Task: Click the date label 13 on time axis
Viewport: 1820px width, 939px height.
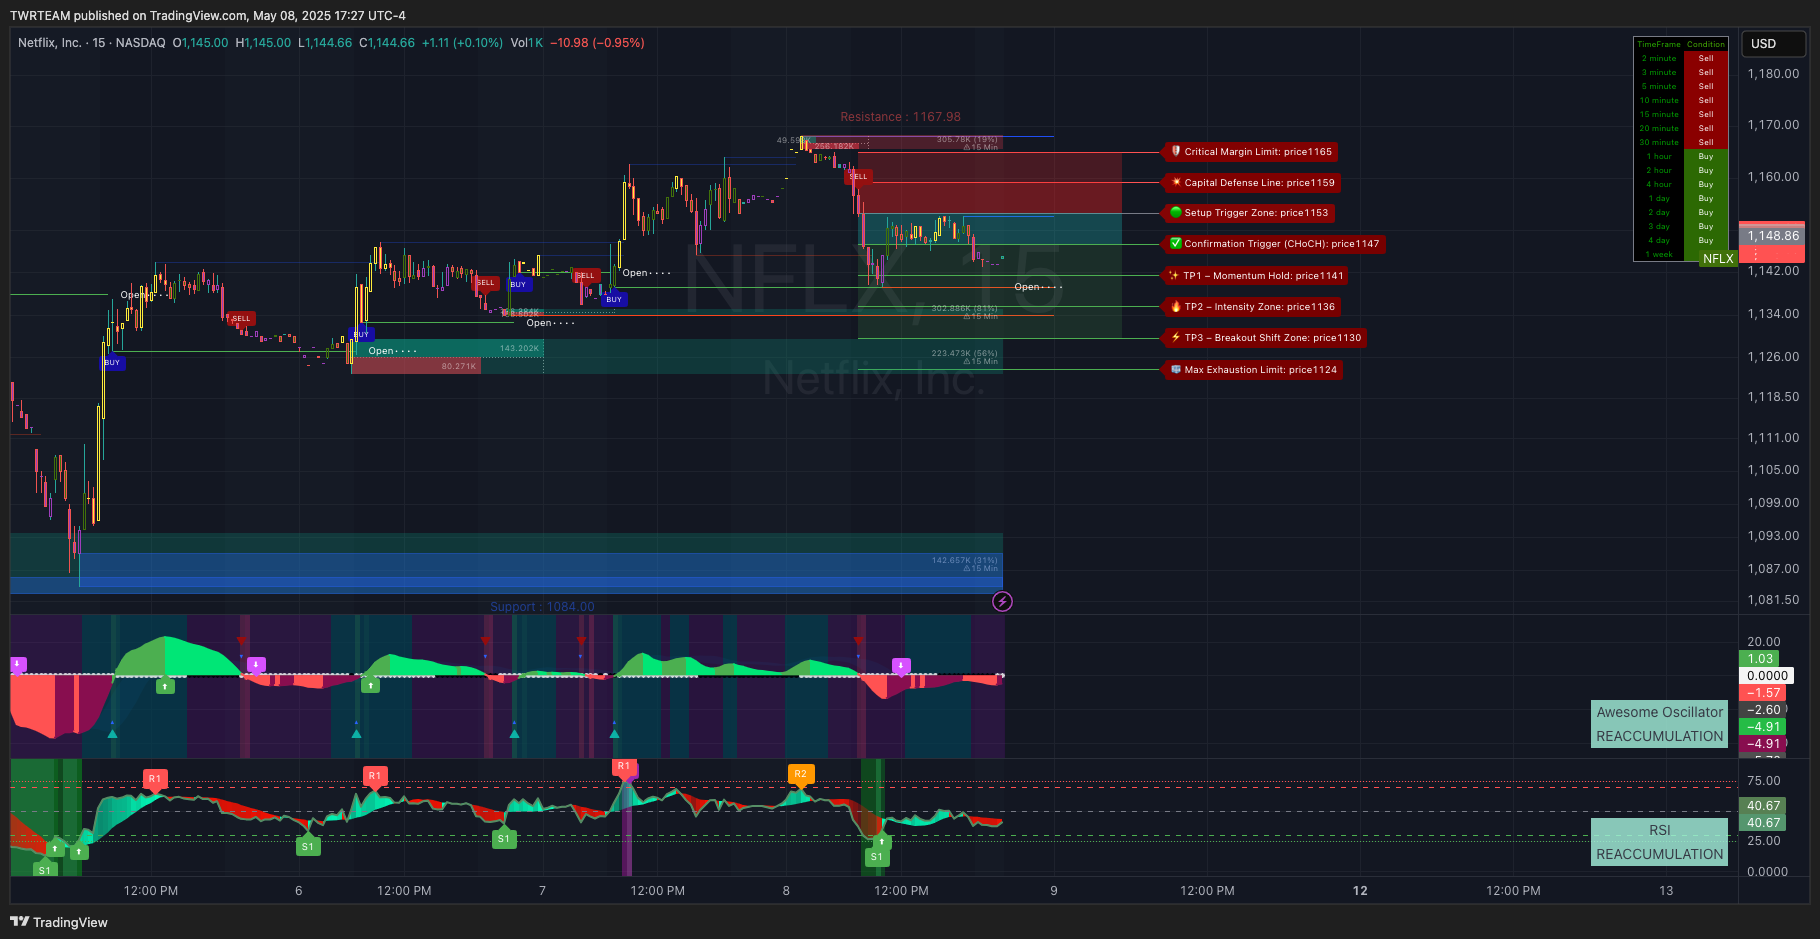Action: pos(1666,891)
